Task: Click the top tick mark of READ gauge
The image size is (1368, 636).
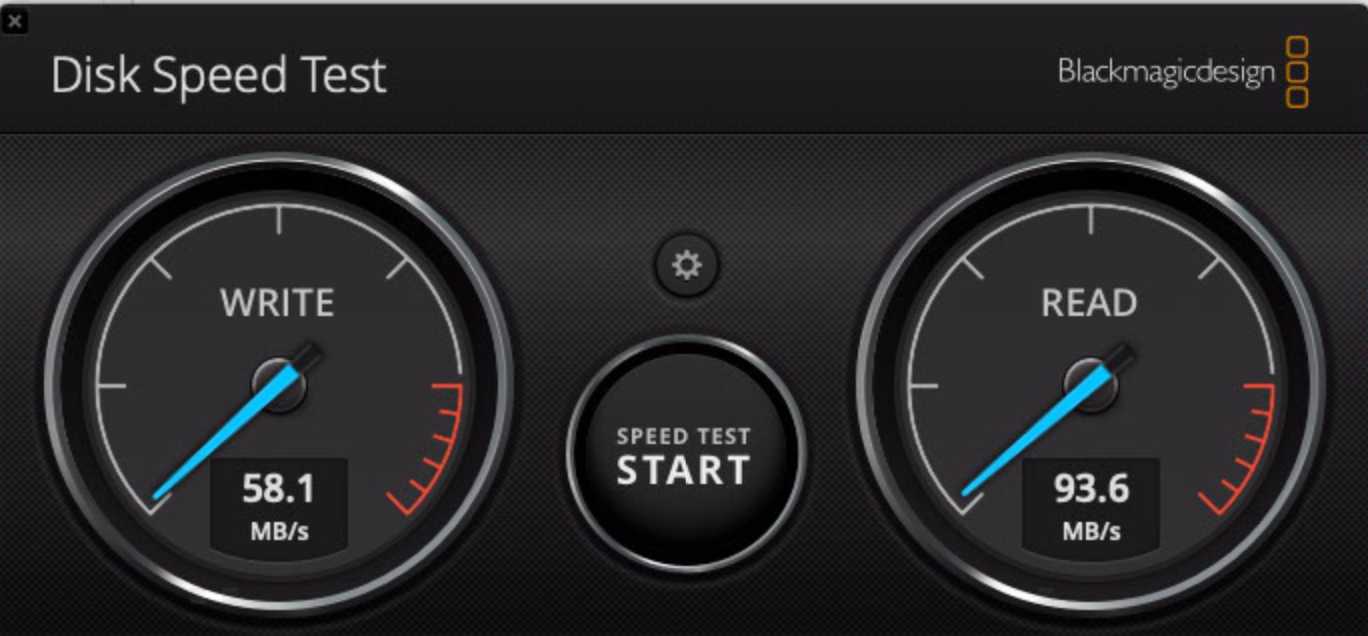Action: coord(1091,223)
